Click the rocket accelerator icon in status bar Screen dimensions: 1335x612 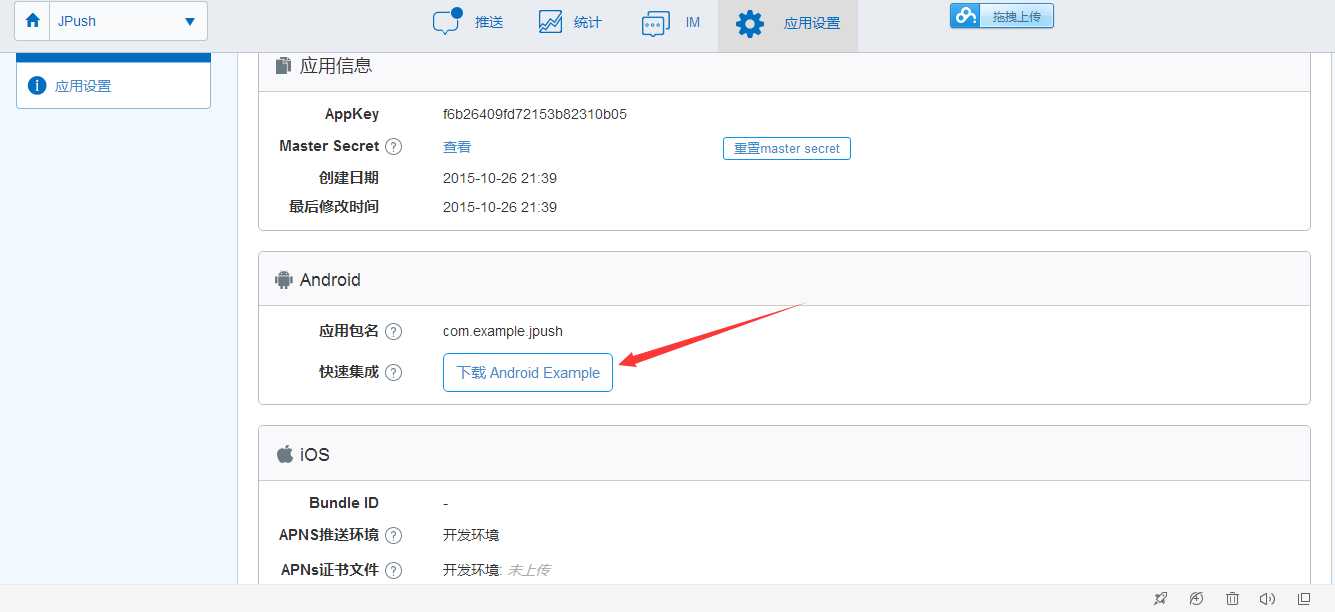[1160, 598]
